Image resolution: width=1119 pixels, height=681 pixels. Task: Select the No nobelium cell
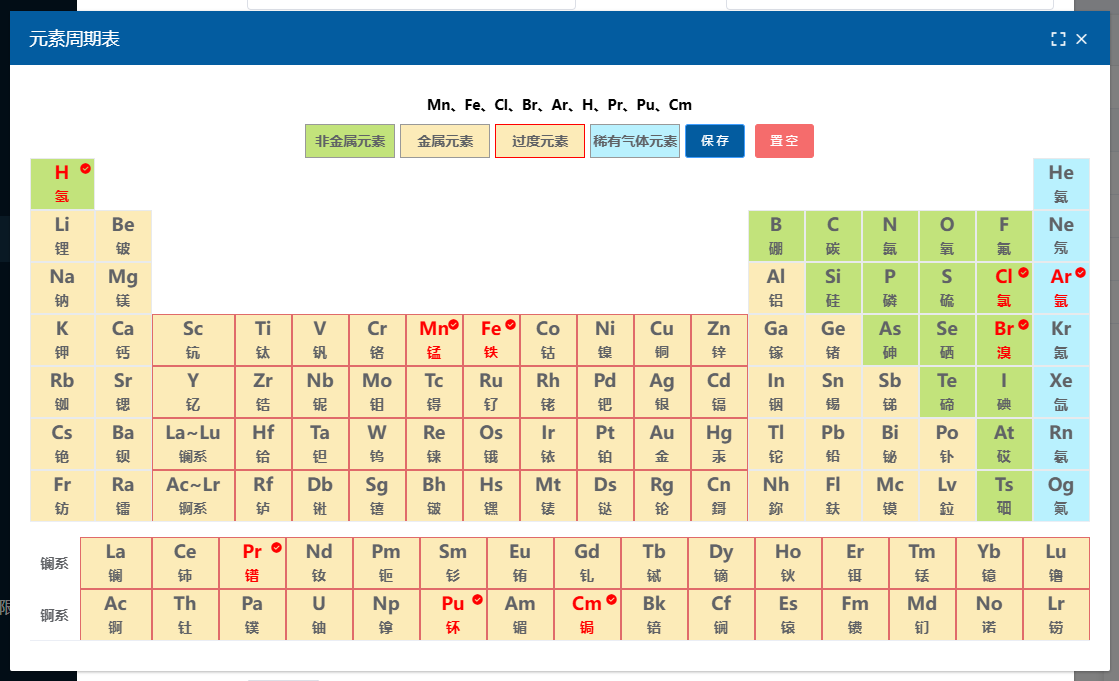(x=989, y=615)
